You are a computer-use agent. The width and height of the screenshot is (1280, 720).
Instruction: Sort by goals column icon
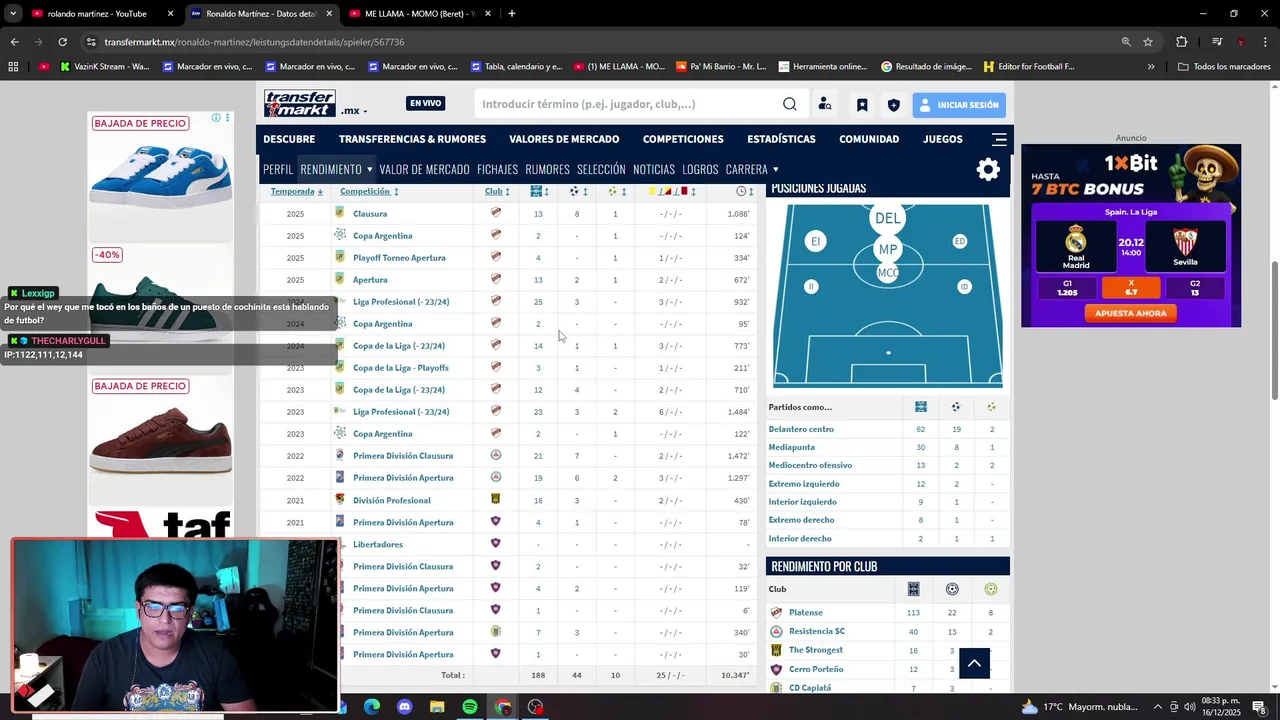click(577, 191)
